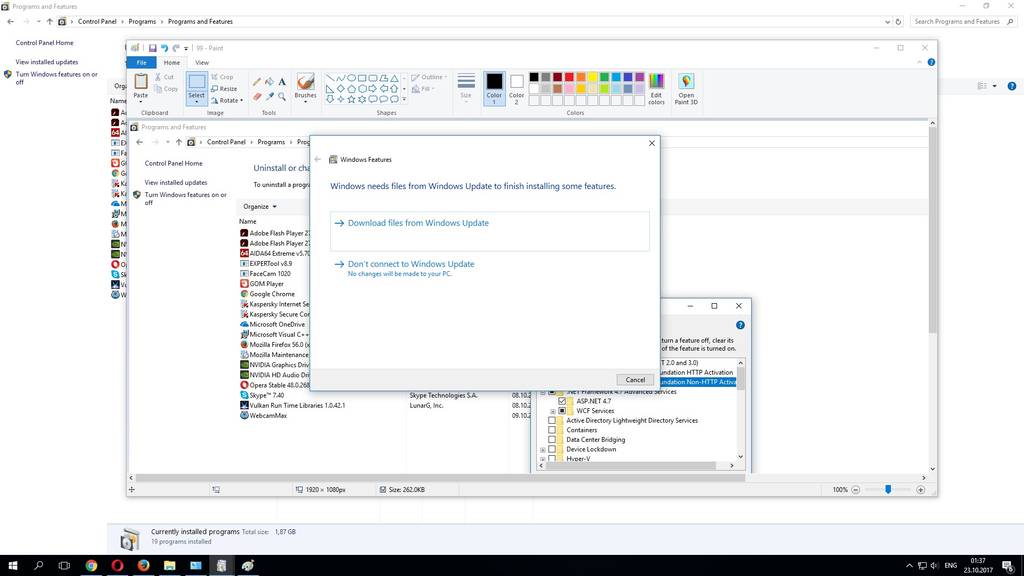
Task: Click the Save icon in Paint title bar
Action: click(152, 48)
